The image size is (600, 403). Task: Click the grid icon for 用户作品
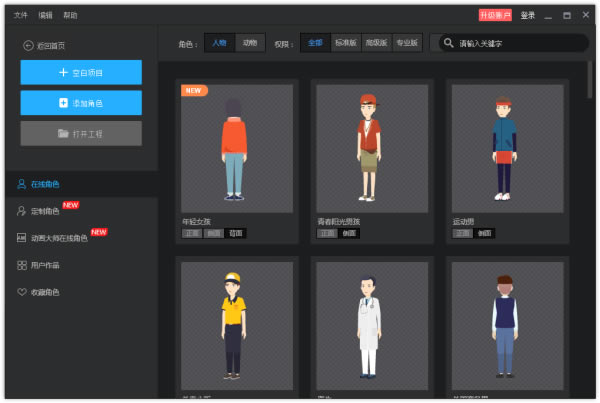pyautogui.click(x=21, y=265)
